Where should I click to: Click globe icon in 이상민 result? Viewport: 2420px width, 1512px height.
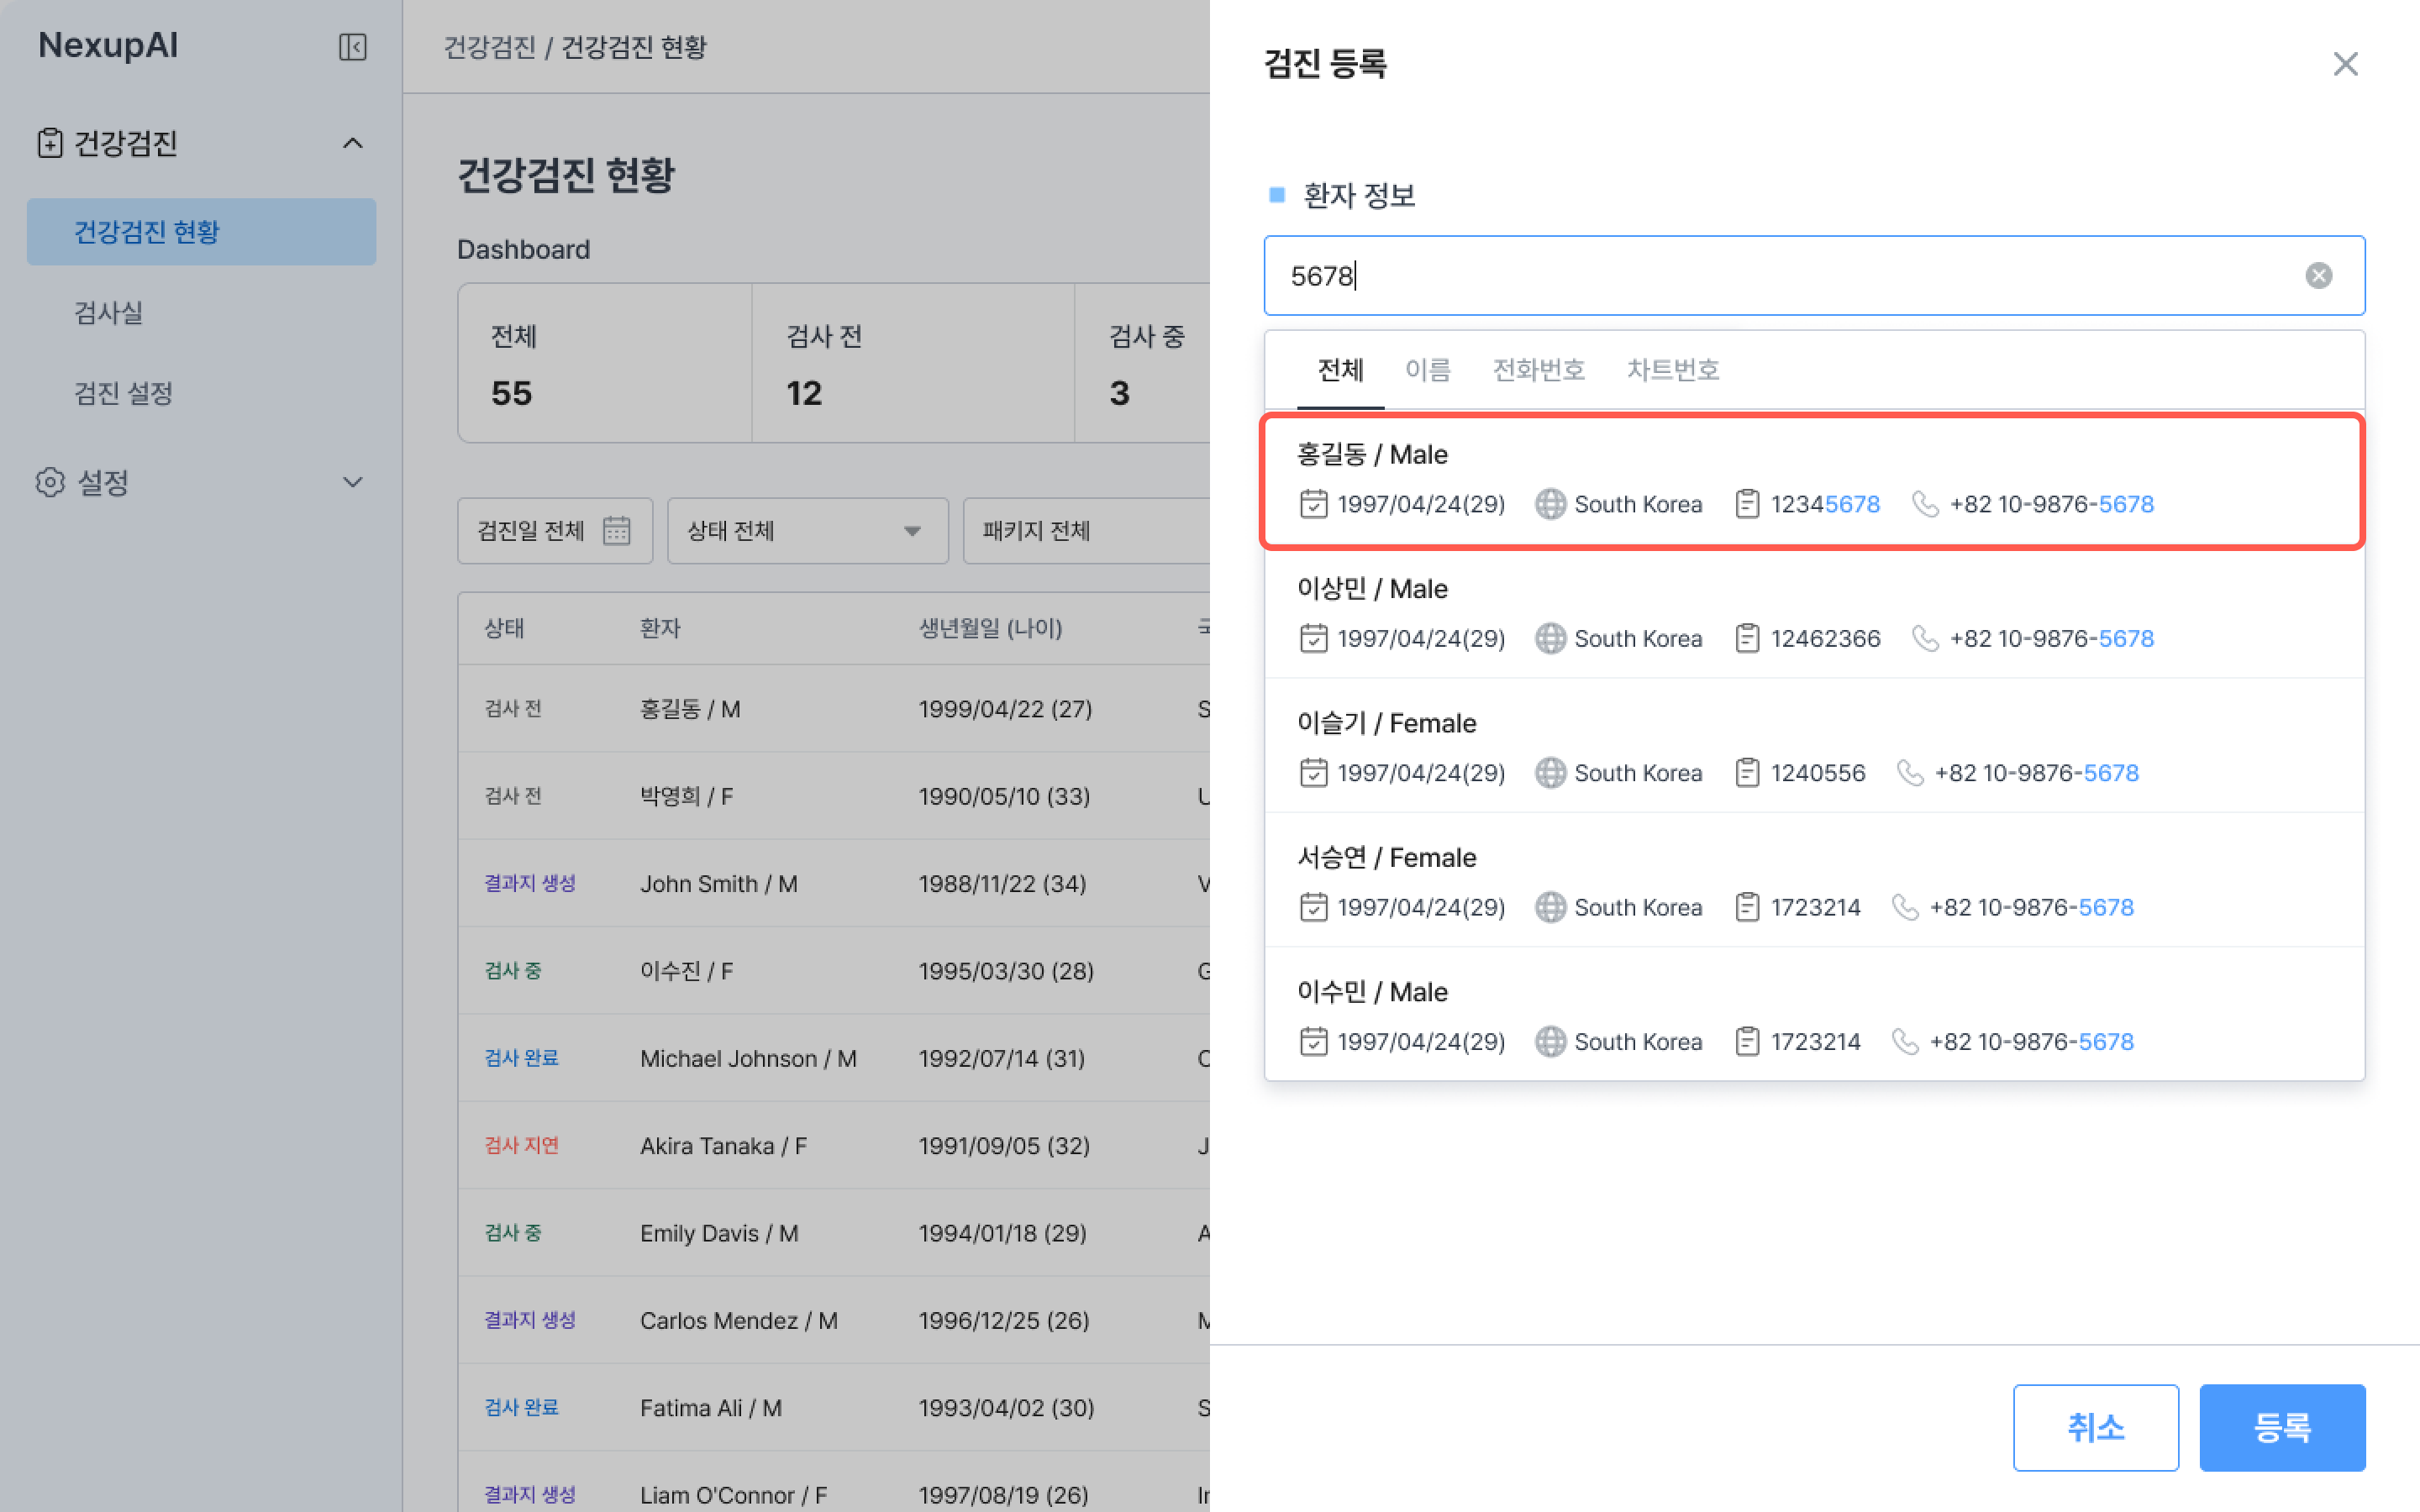(x=1550, y=638)
